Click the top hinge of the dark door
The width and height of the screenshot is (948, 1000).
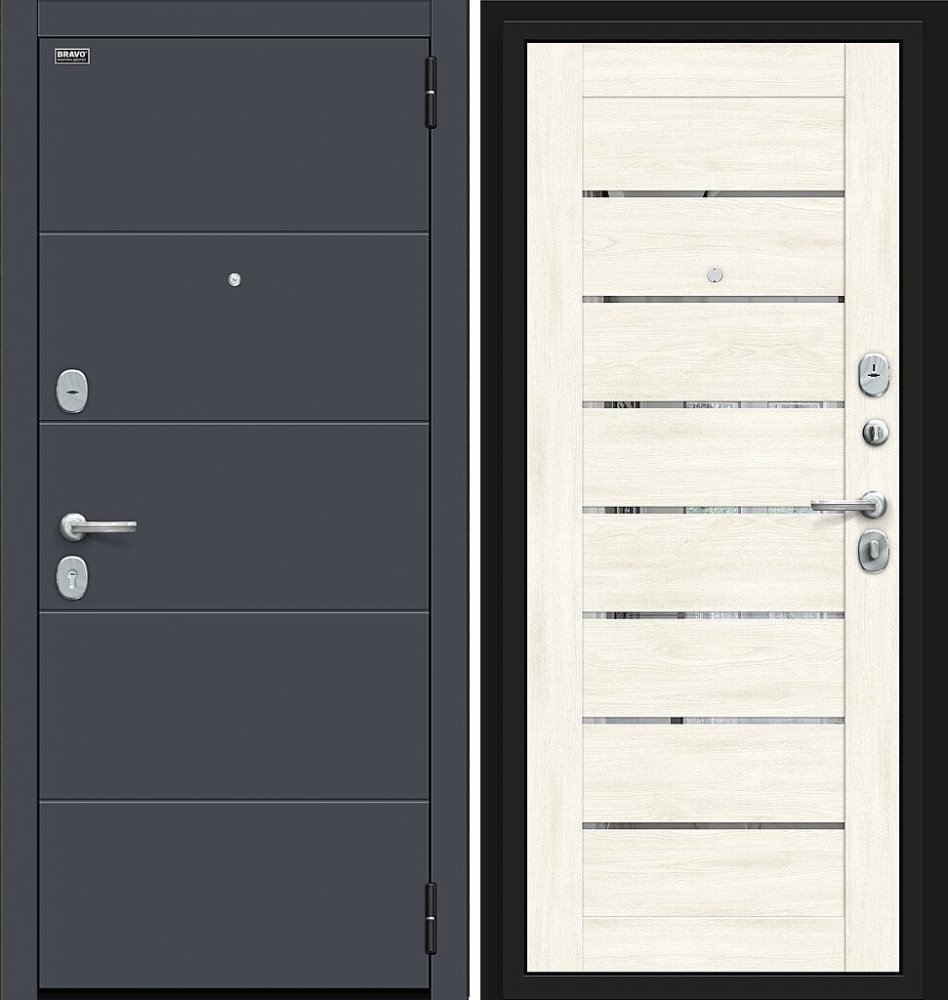431,92
